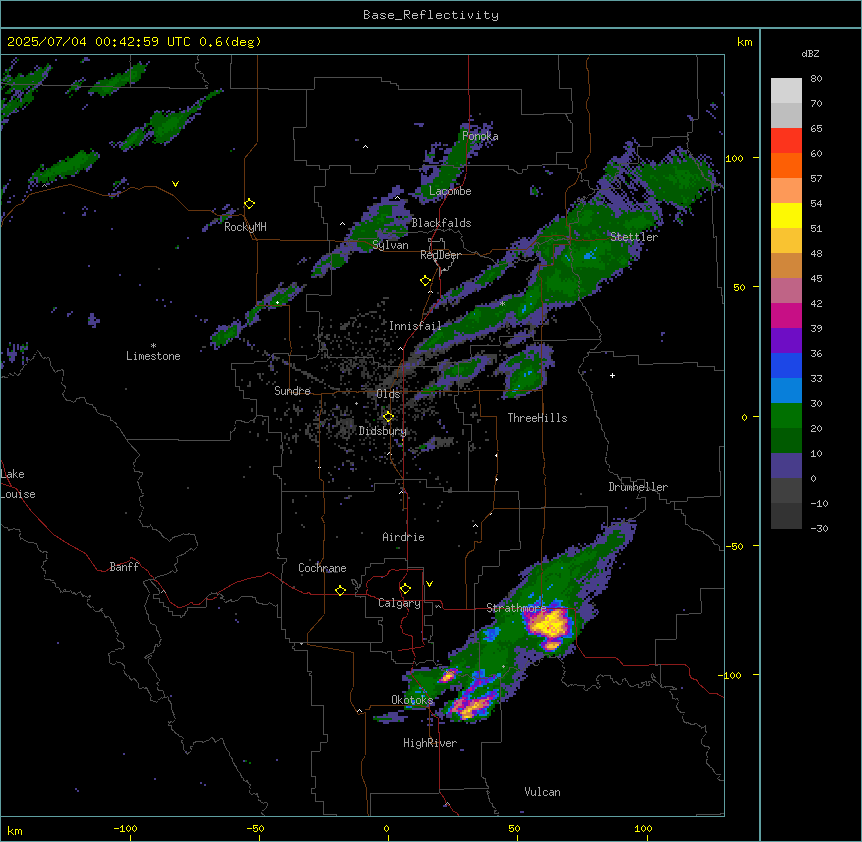Click the -100 tick label on the right axis

pyautogui.click(x=731, y=675)
